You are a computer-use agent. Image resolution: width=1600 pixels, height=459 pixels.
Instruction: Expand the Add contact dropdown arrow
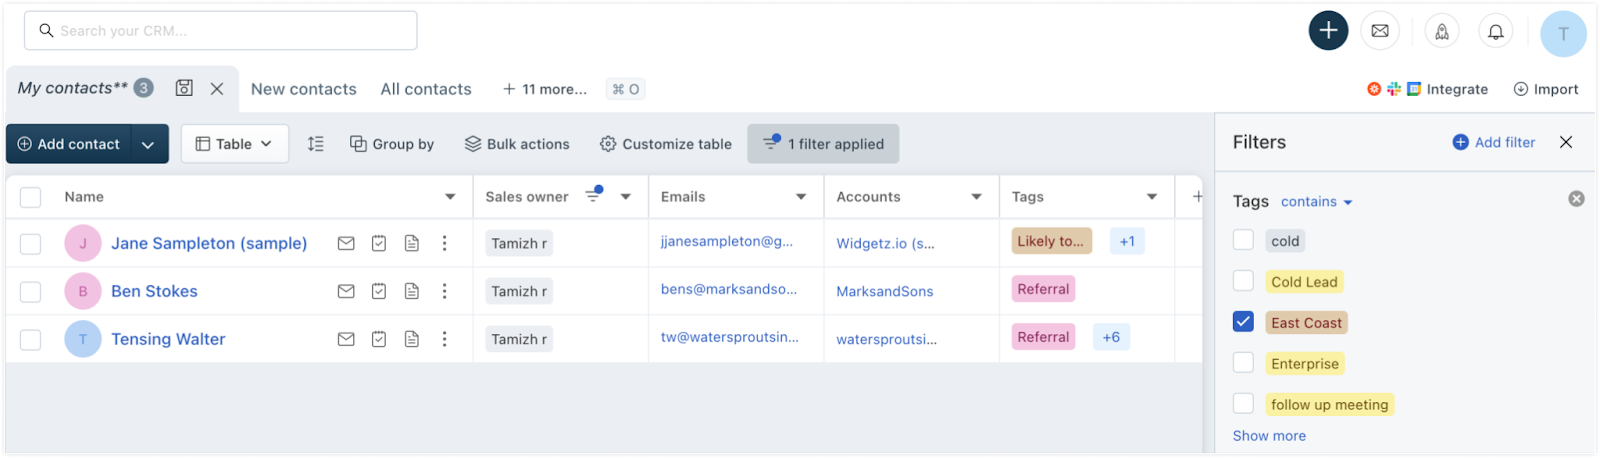[148, 144]
